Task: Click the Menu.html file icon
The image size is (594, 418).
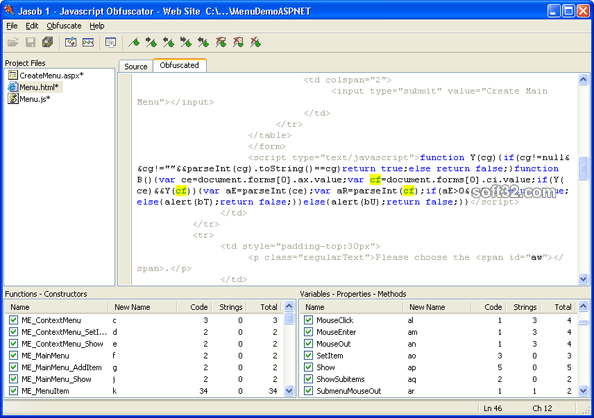Action: pos(13,87)
